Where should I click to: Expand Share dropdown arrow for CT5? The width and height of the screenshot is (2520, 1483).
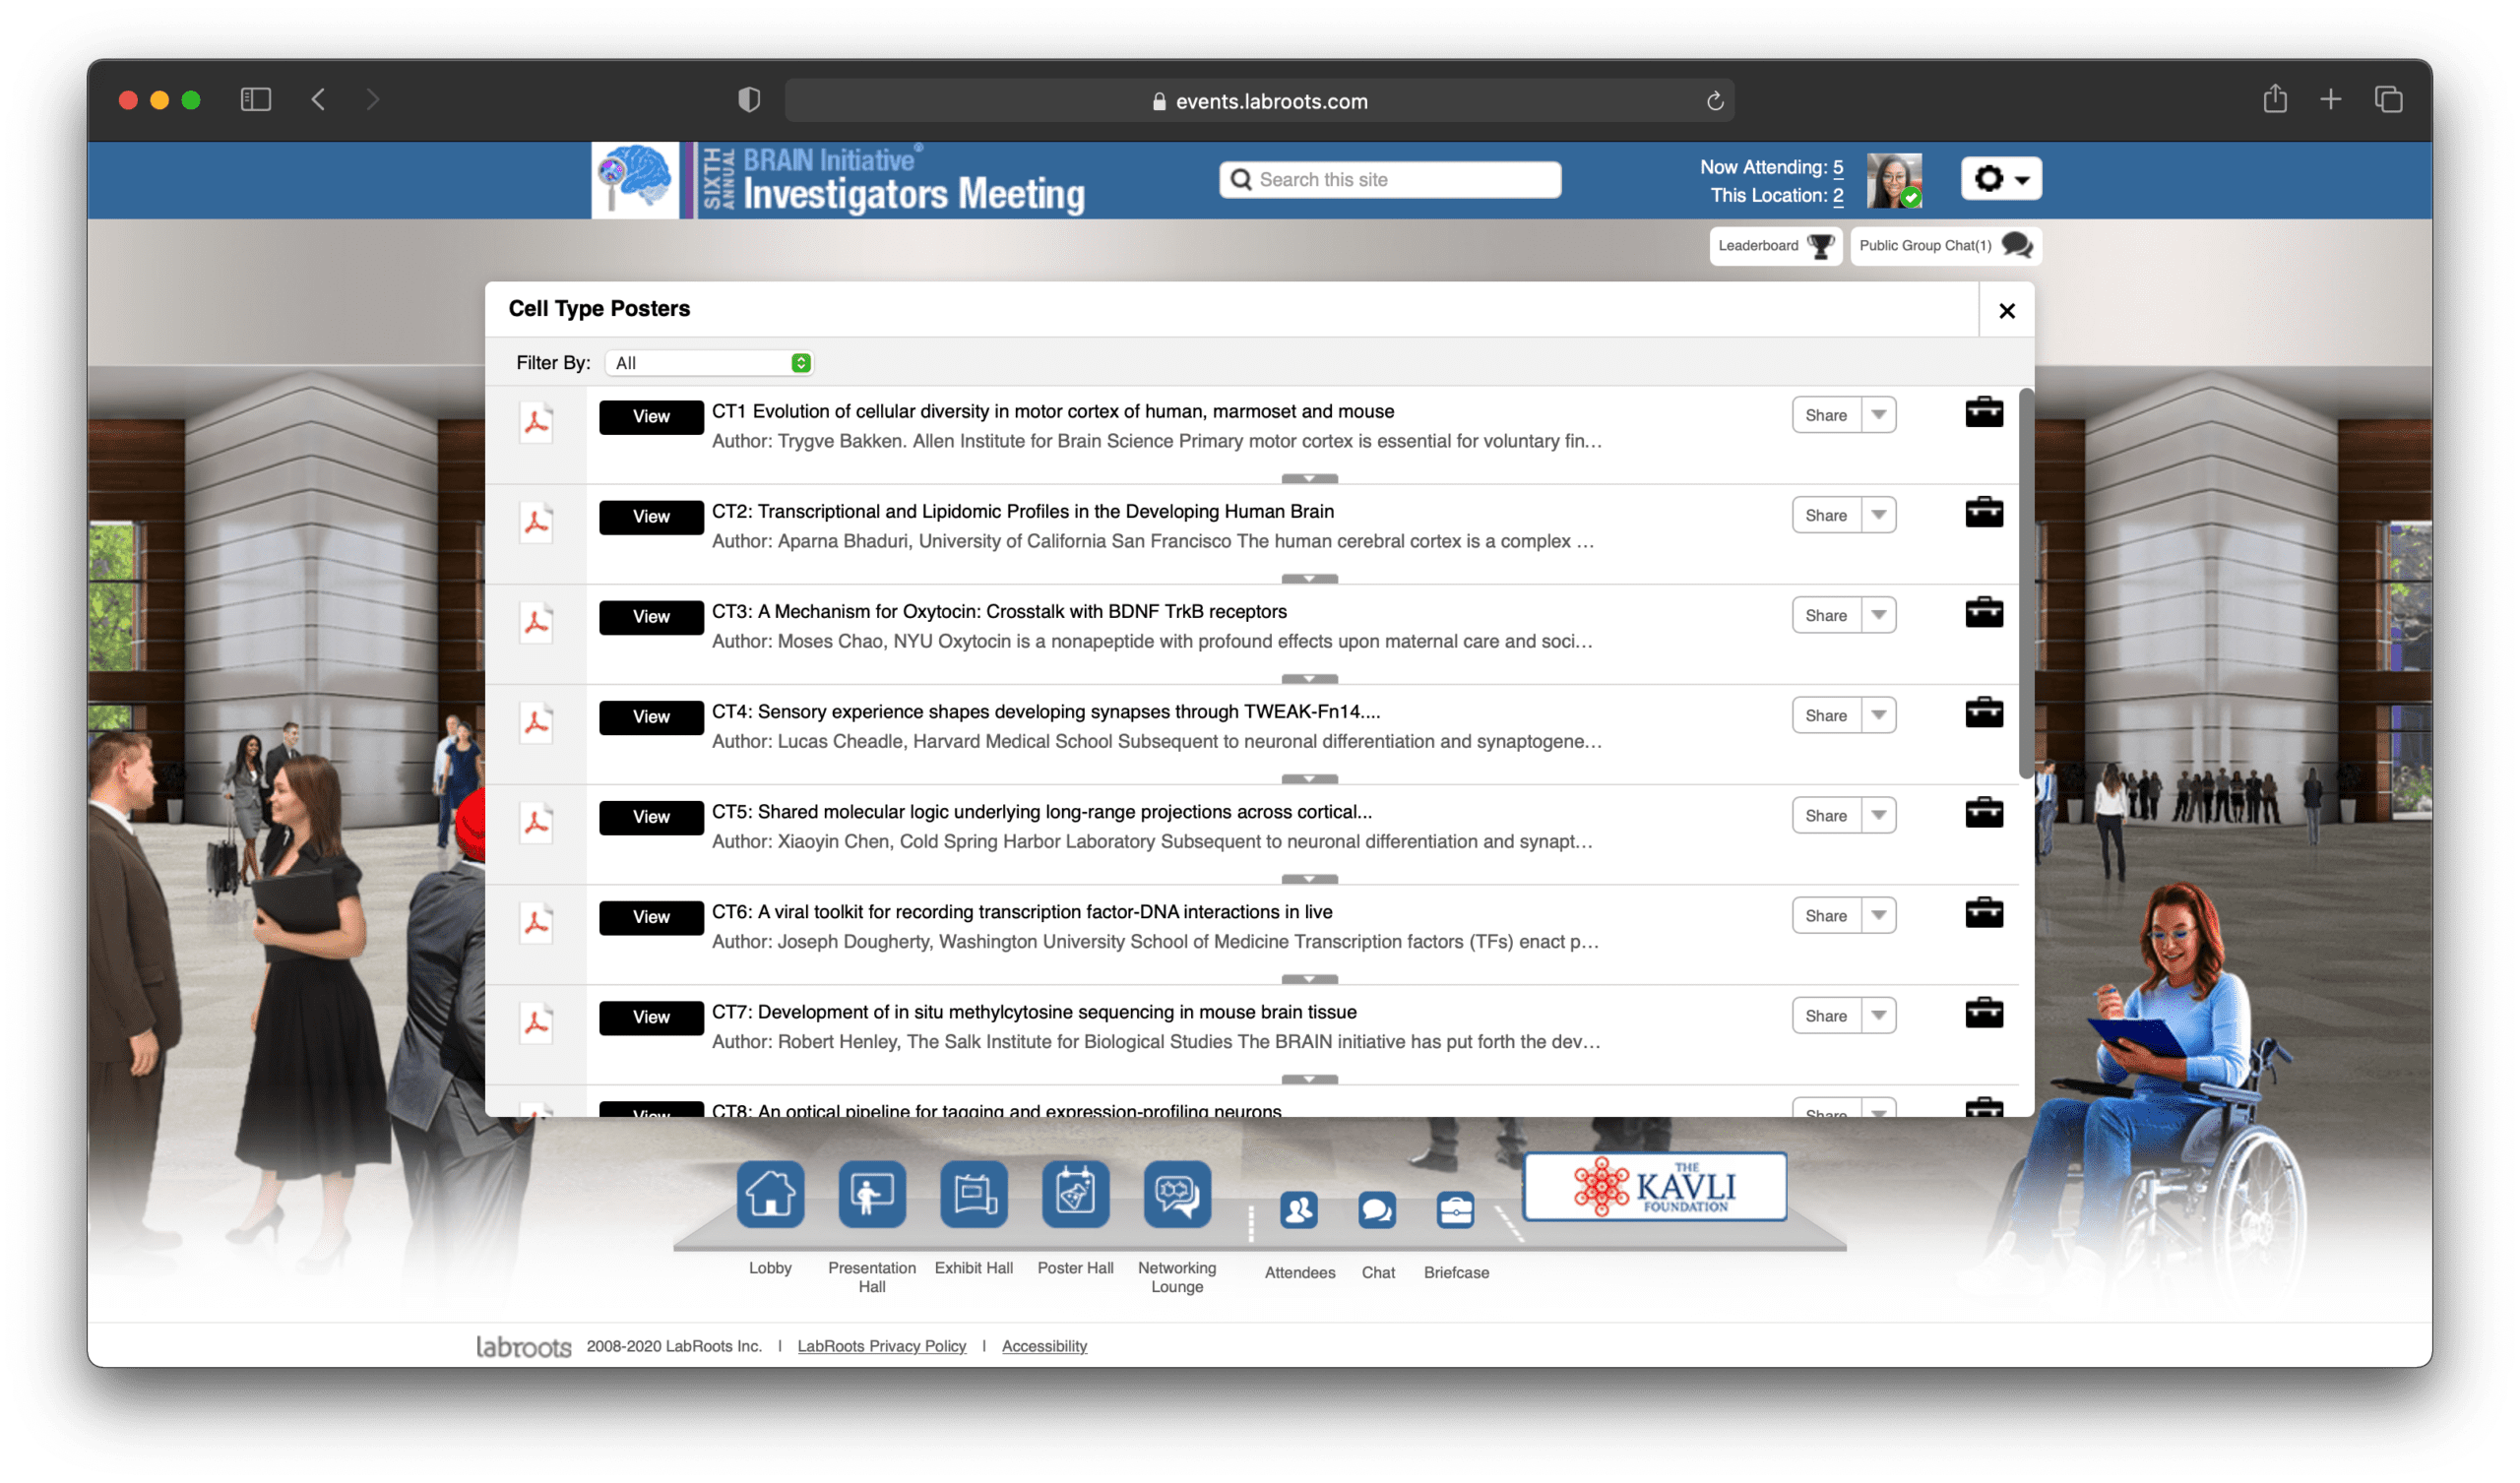1879,815
